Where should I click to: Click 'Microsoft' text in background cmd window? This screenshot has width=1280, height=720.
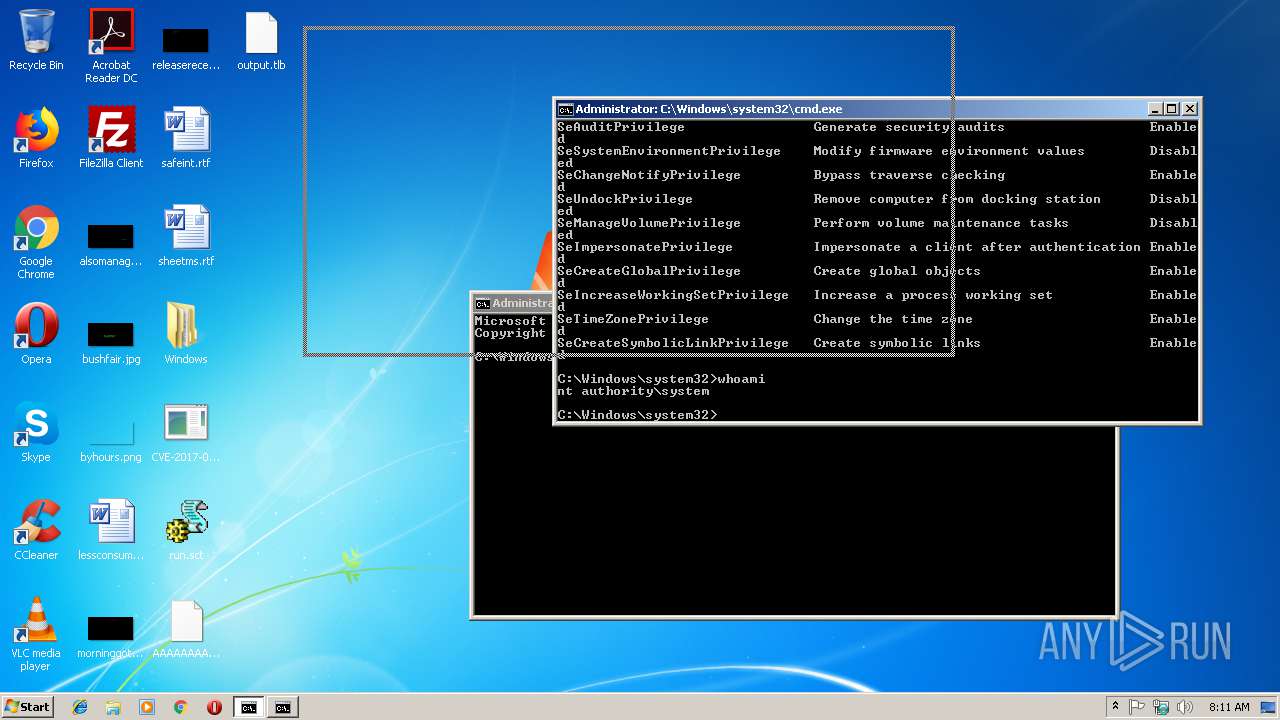point(510,321)
